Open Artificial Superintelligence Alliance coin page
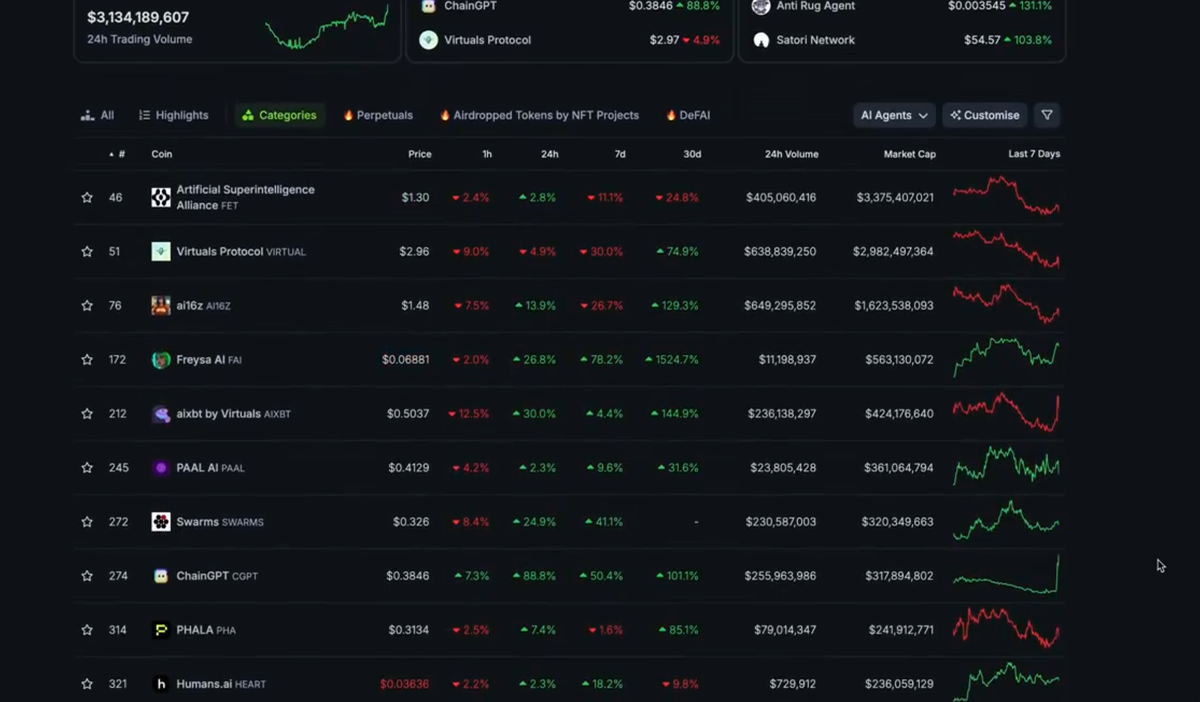Image resolution: width=1200 pixels, height=702 pixels. (246, 197)
